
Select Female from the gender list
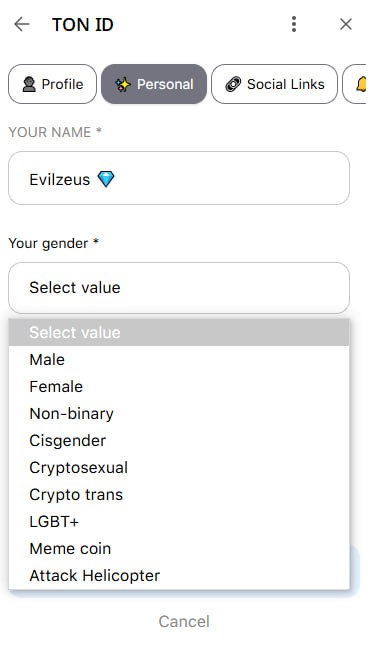179,386
